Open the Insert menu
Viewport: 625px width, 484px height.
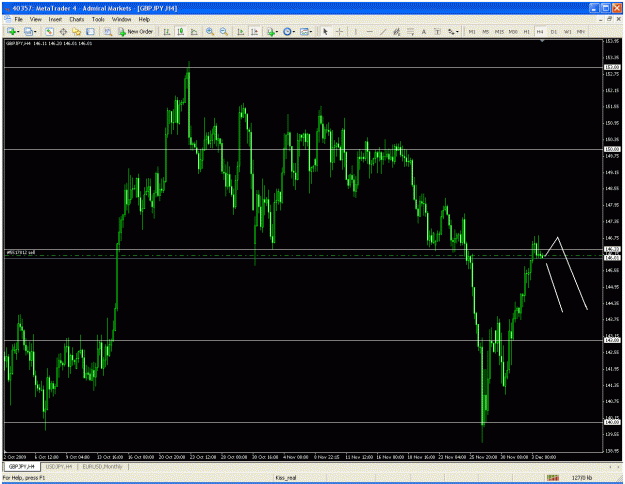click(55, 19)
